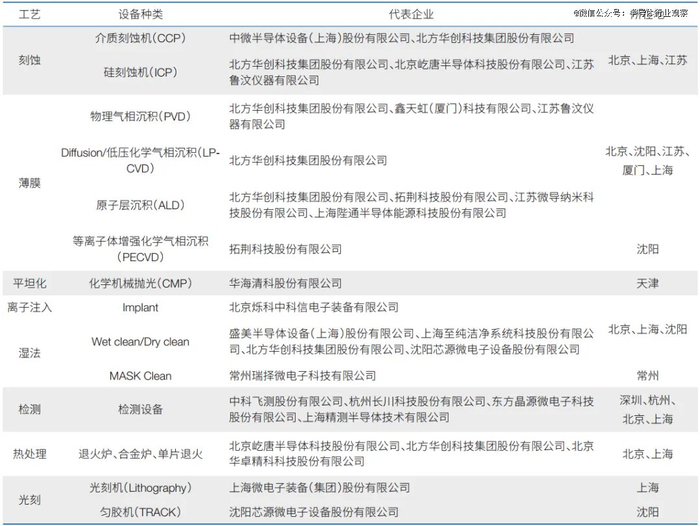
Task: Select the 刻蚀 process cell
Action: [29, 59]
